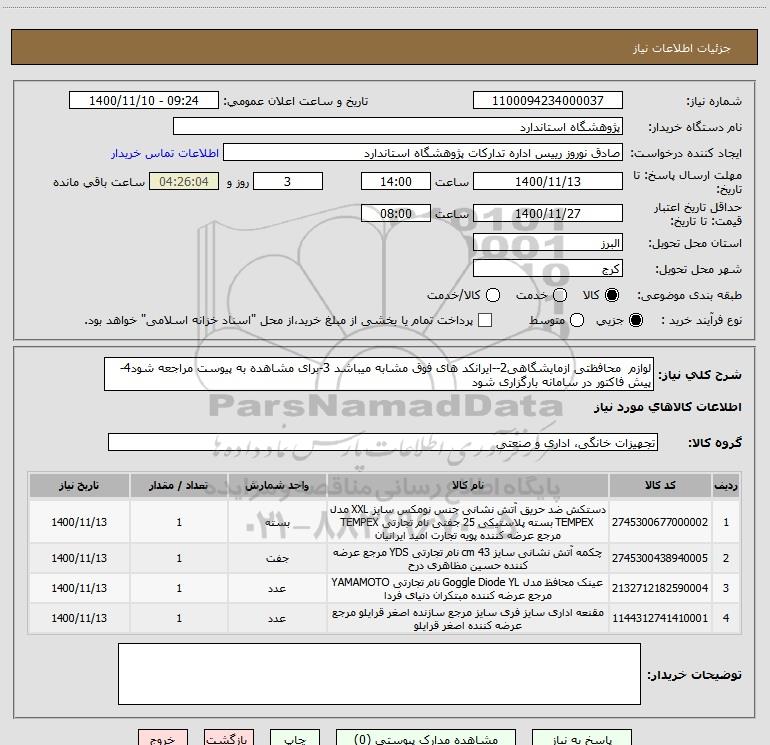Screen dimensions: 770x745
Task: Click the جفت unit cell in row 2
Action: [277, 558]
